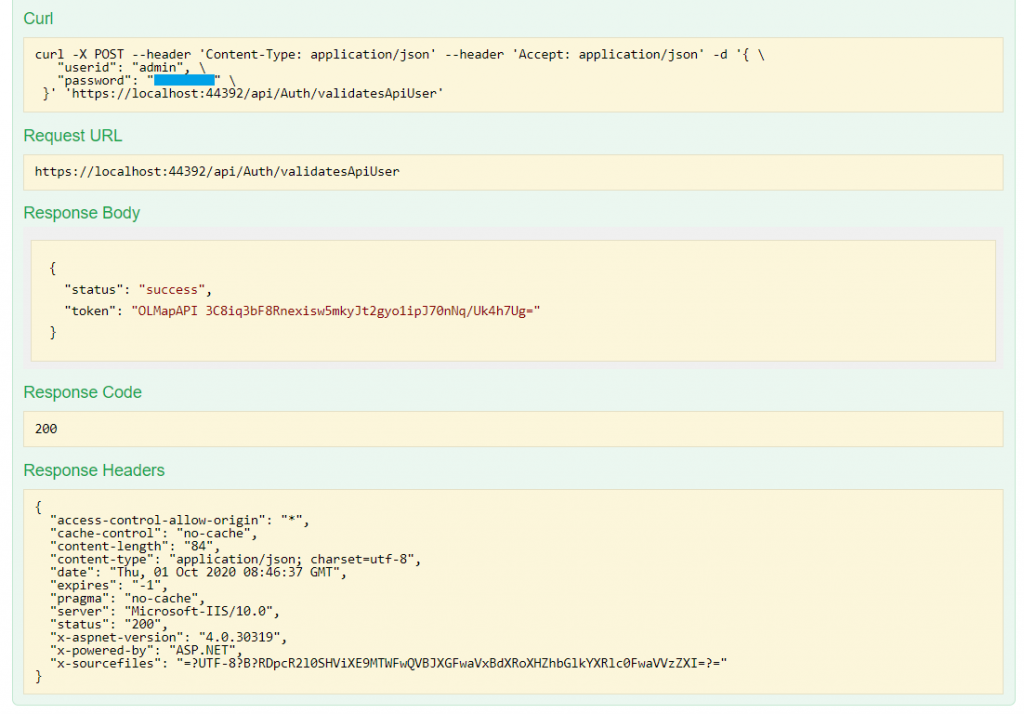Click the x-sourcefiles encoded value
This screenshot has width=1024, height=714.
451,663
